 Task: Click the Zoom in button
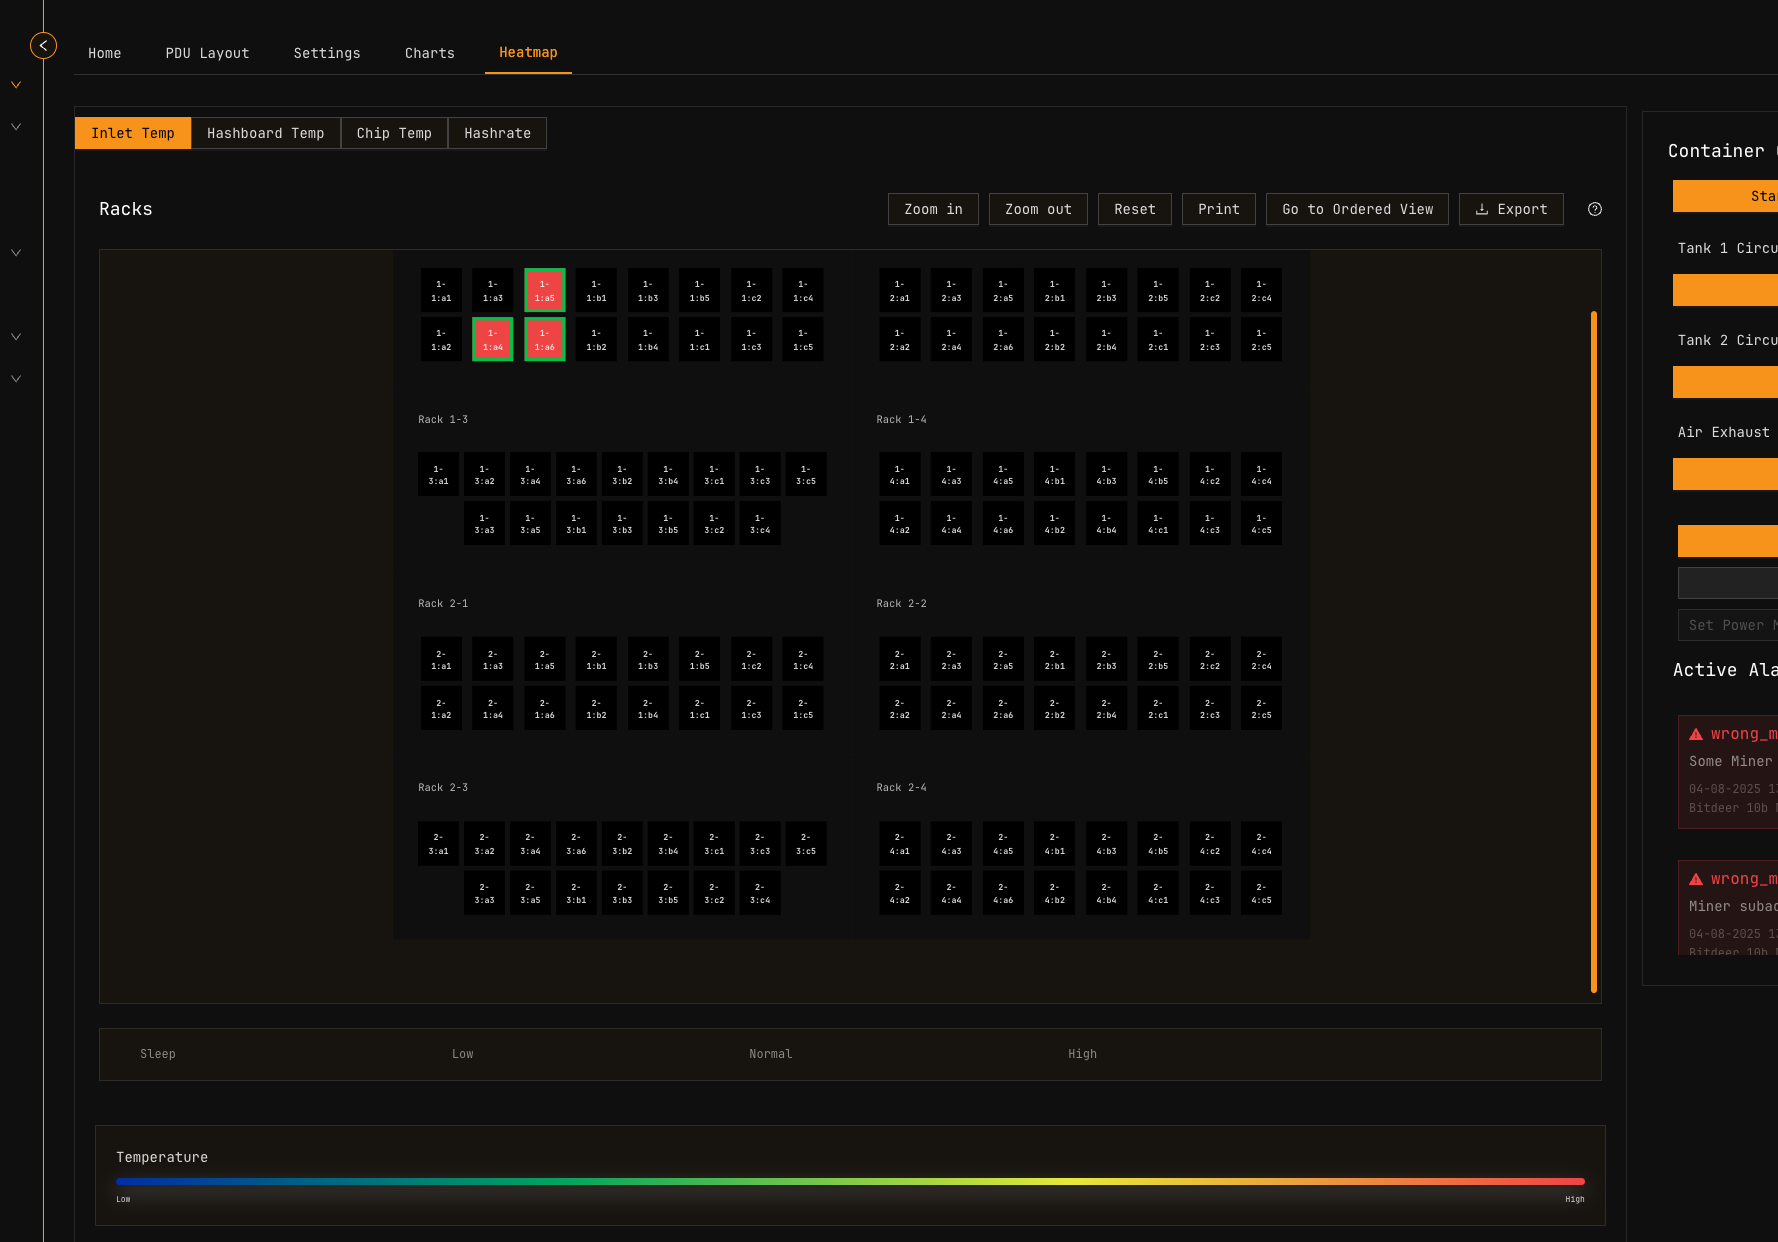(933, 209)
